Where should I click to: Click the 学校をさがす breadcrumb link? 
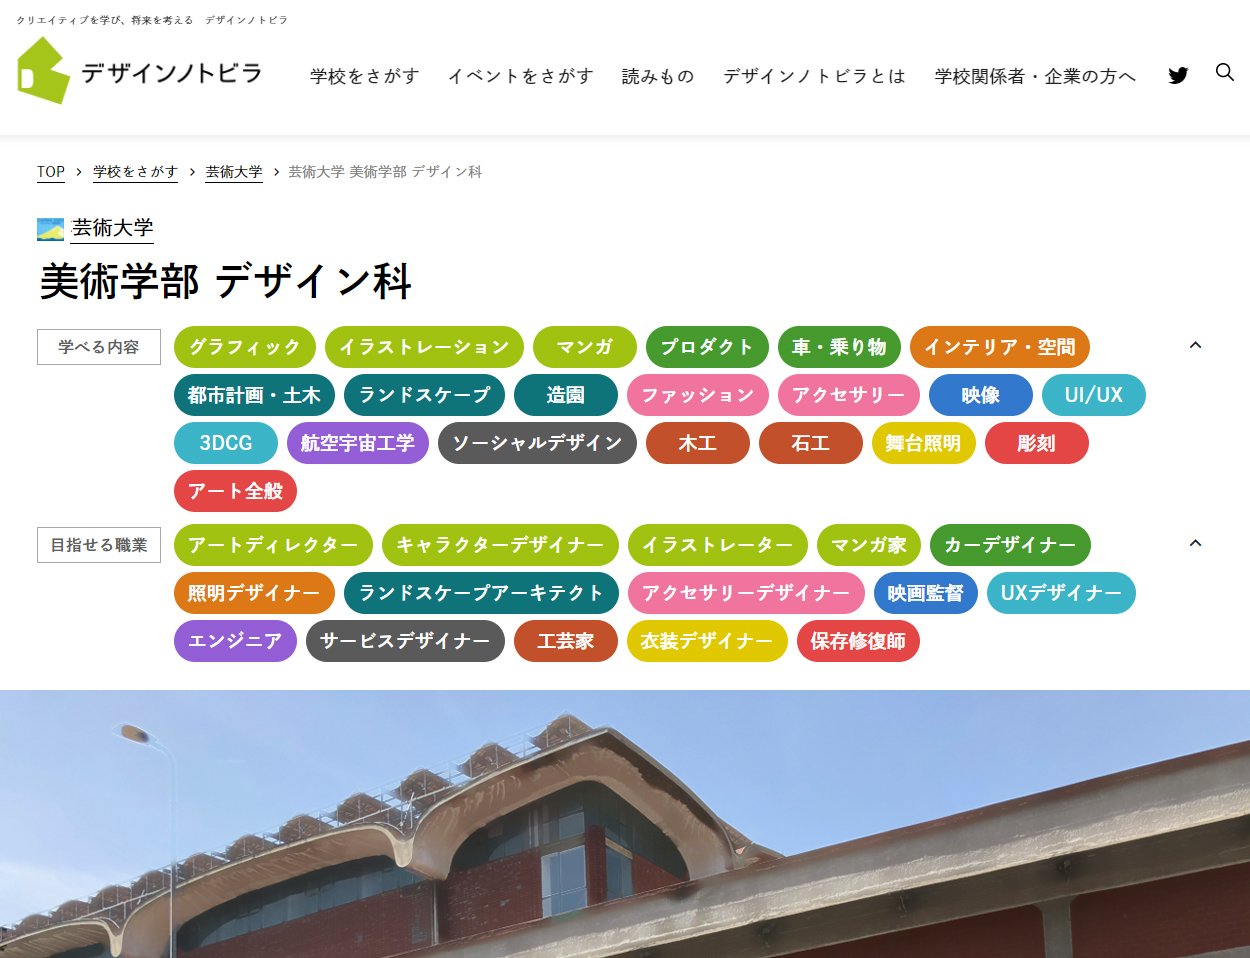[x=135, y=172]
